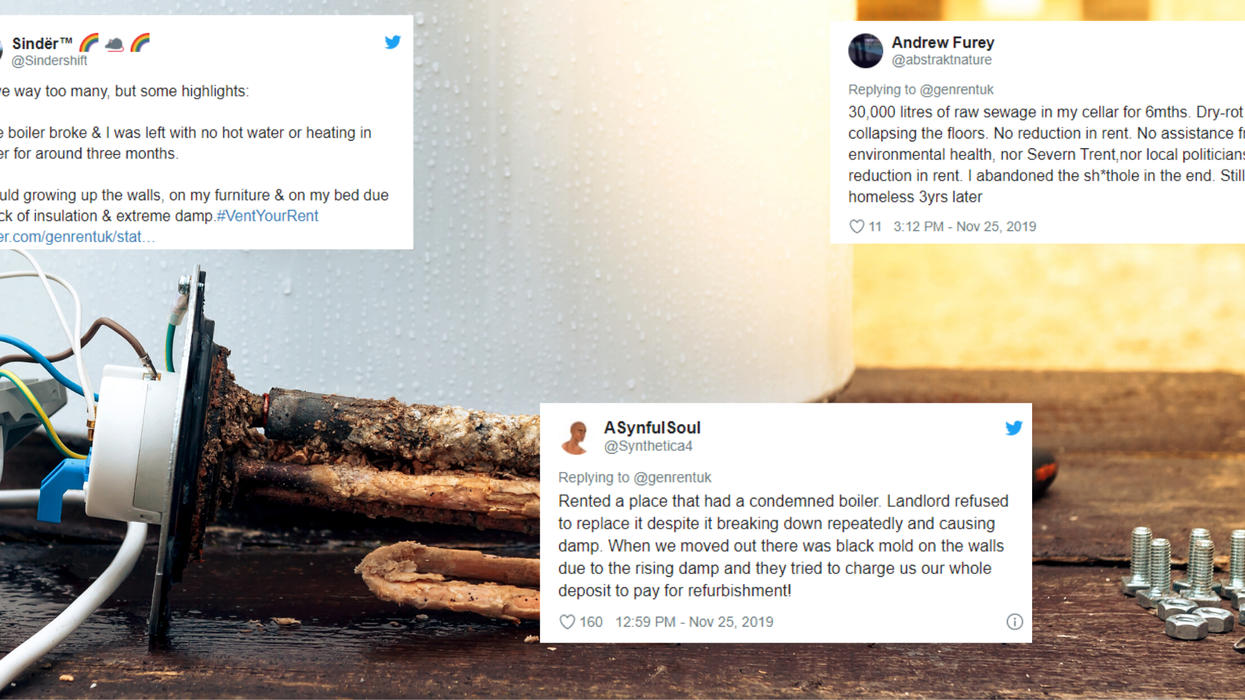
Task: Click the Sindër display name
Action: coord(43,44)
